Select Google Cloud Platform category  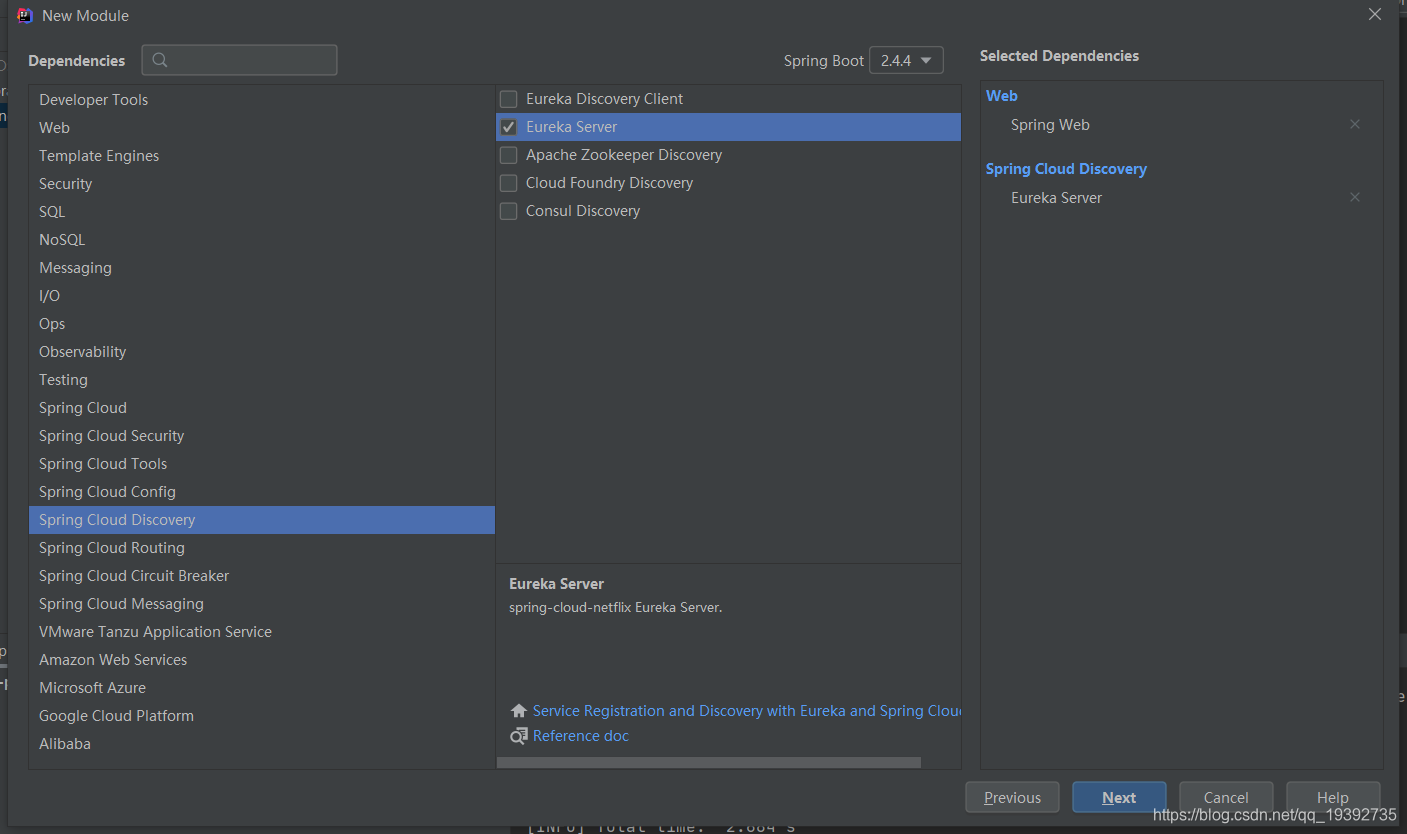click(262, 716)
